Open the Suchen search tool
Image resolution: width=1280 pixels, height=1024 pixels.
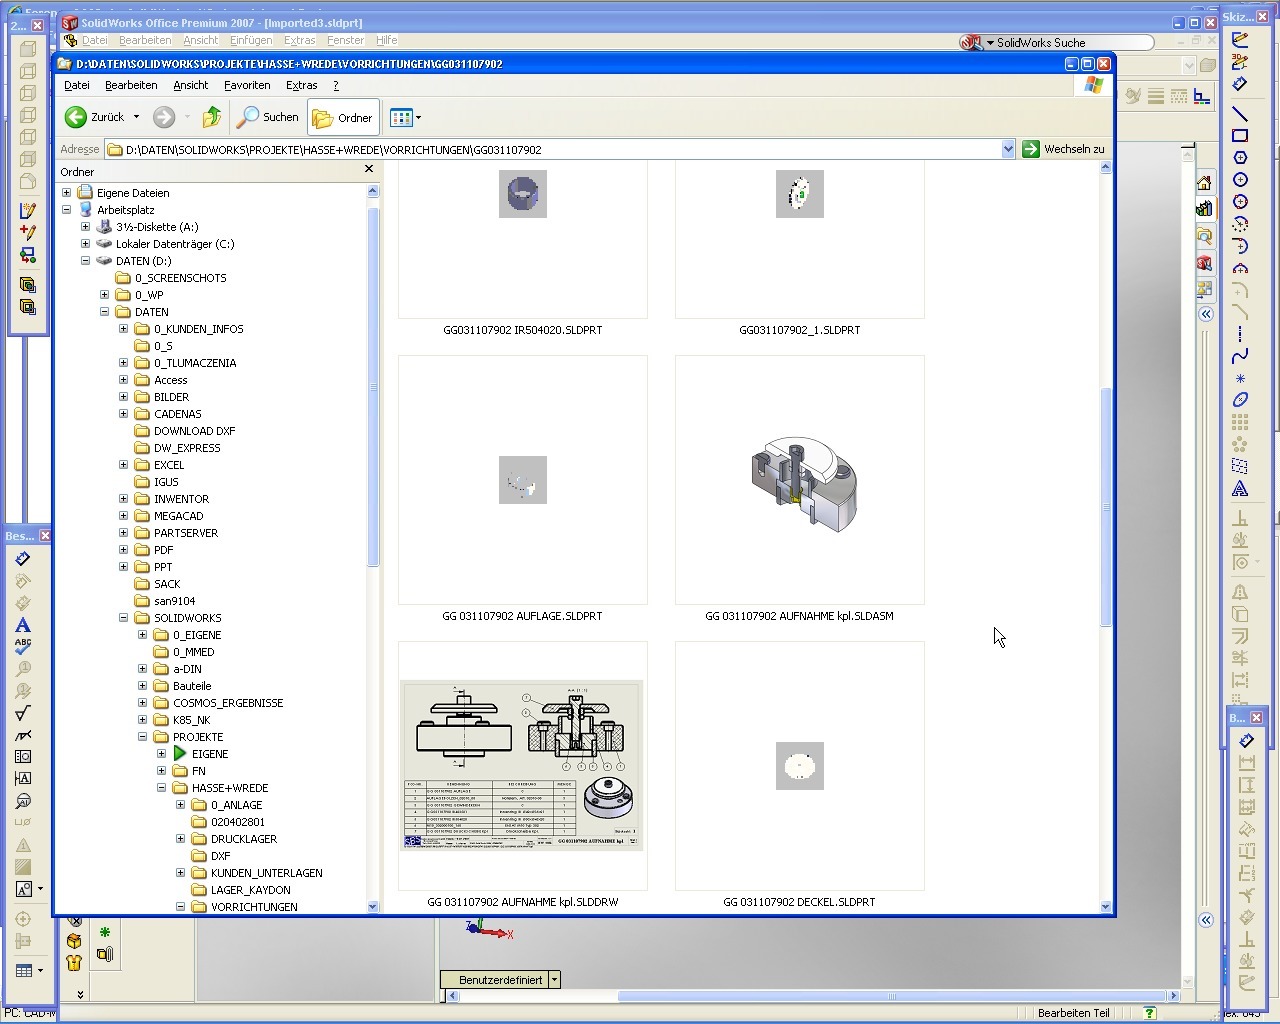267,117
